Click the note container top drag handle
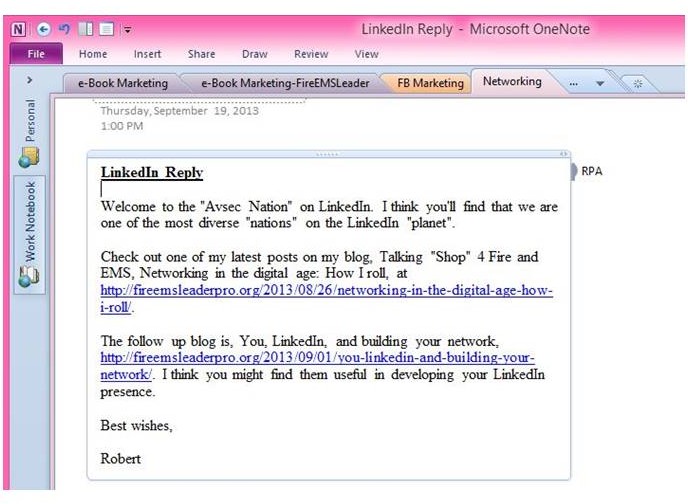This screenshot has height=504, width=688. pyautogui.click(x=327, y=154)
